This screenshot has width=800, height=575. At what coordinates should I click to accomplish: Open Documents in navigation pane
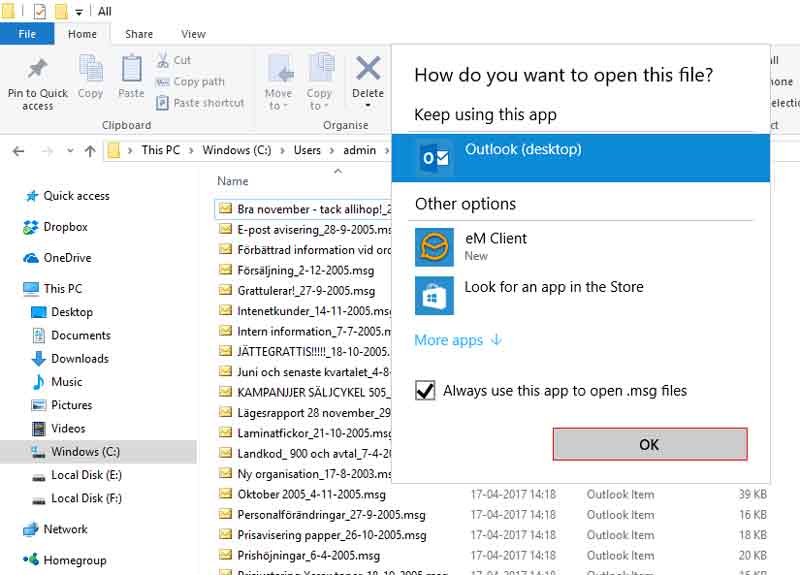(81, 336)
